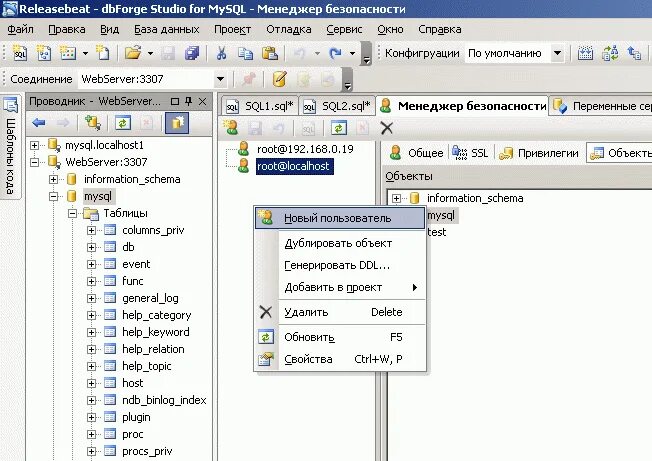Viewport: 652px width, 461px height.
Task: Open the Сервис menu
Action: click(344, 30)
